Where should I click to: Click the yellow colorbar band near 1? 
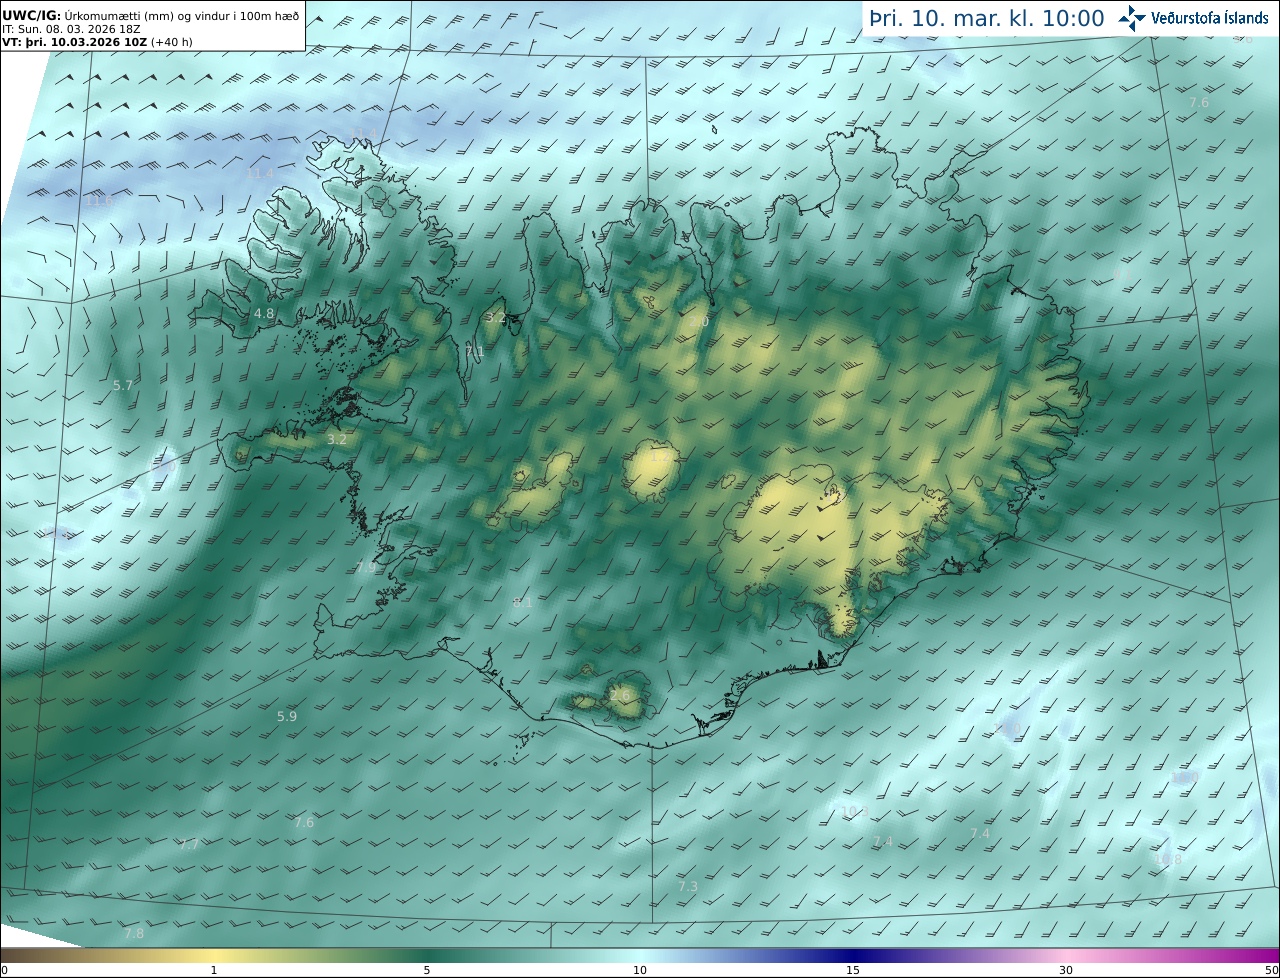tap(214, 956)
